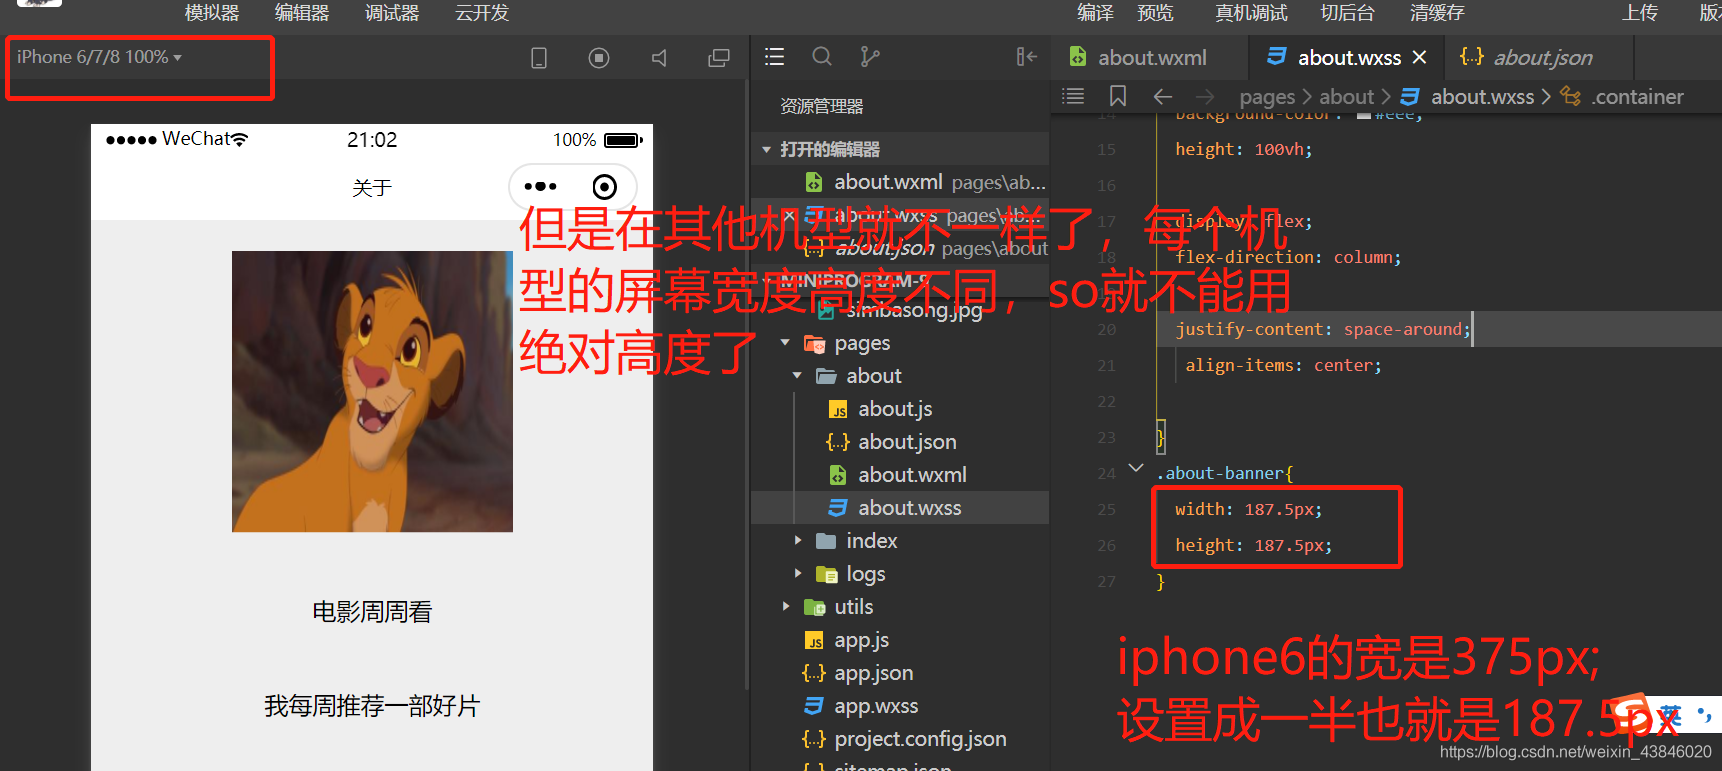This screenshot has width=1722, height=771.
Task: Select about.wxss in the file tree
Action: (899, 508)
